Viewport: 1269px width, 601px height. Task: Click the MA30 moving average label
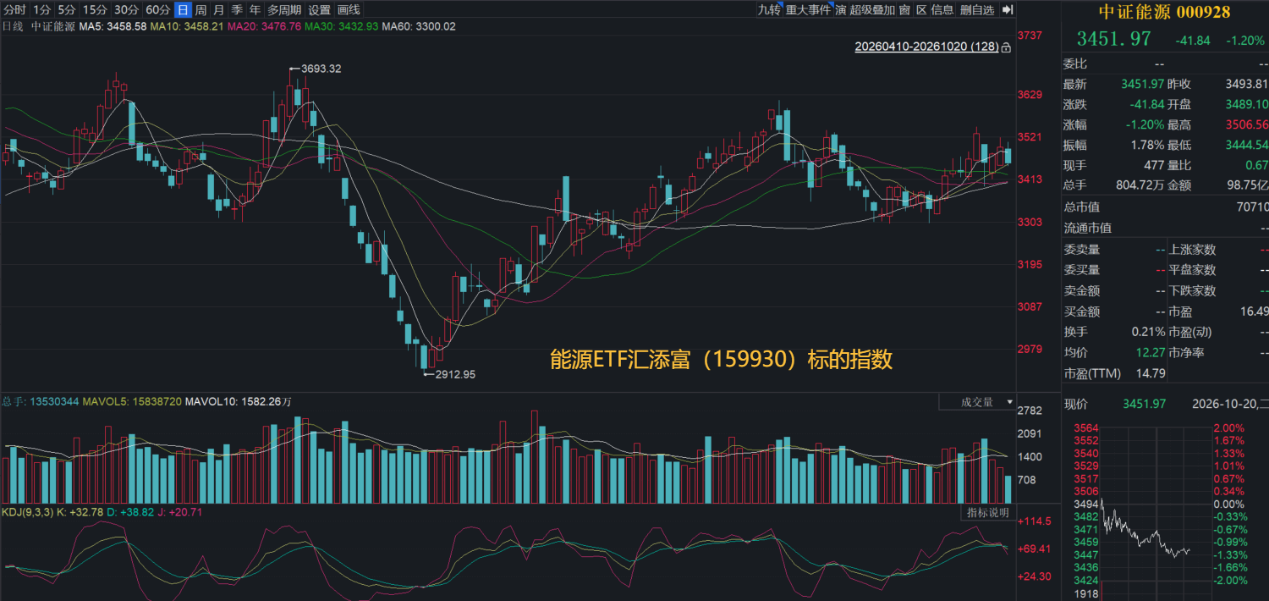pyautogui.click(x=341, y=27)
